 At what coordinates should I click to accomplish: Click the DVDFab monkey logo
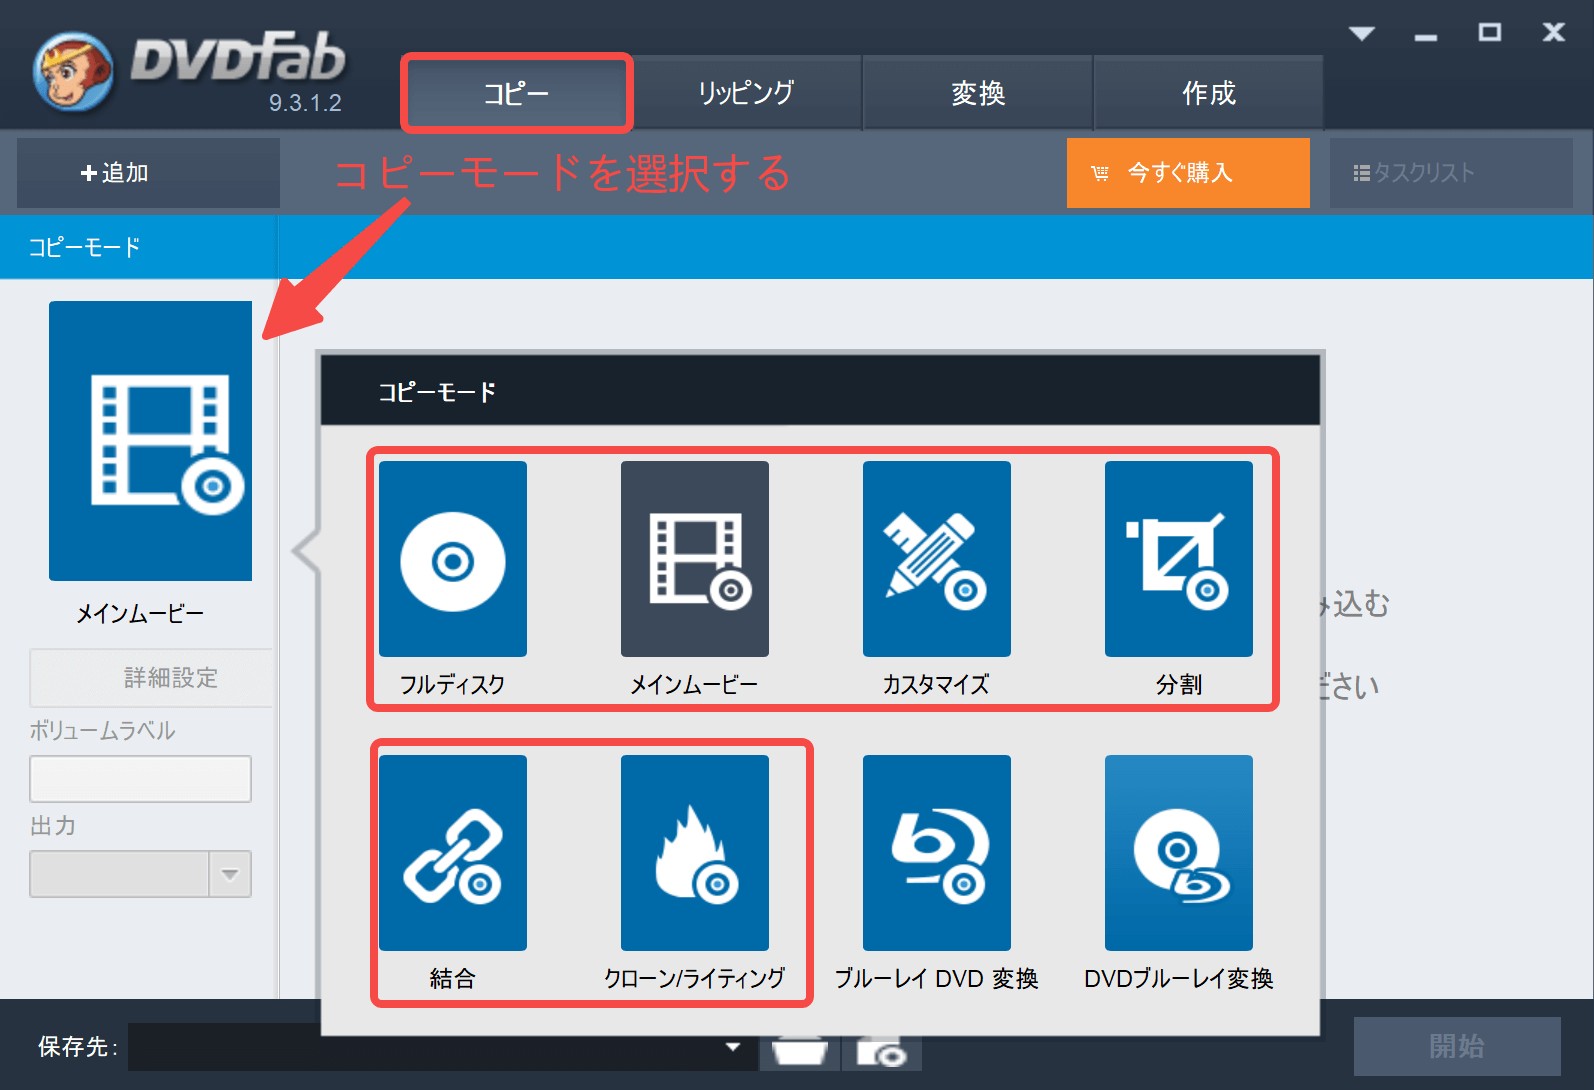[72, 72]
